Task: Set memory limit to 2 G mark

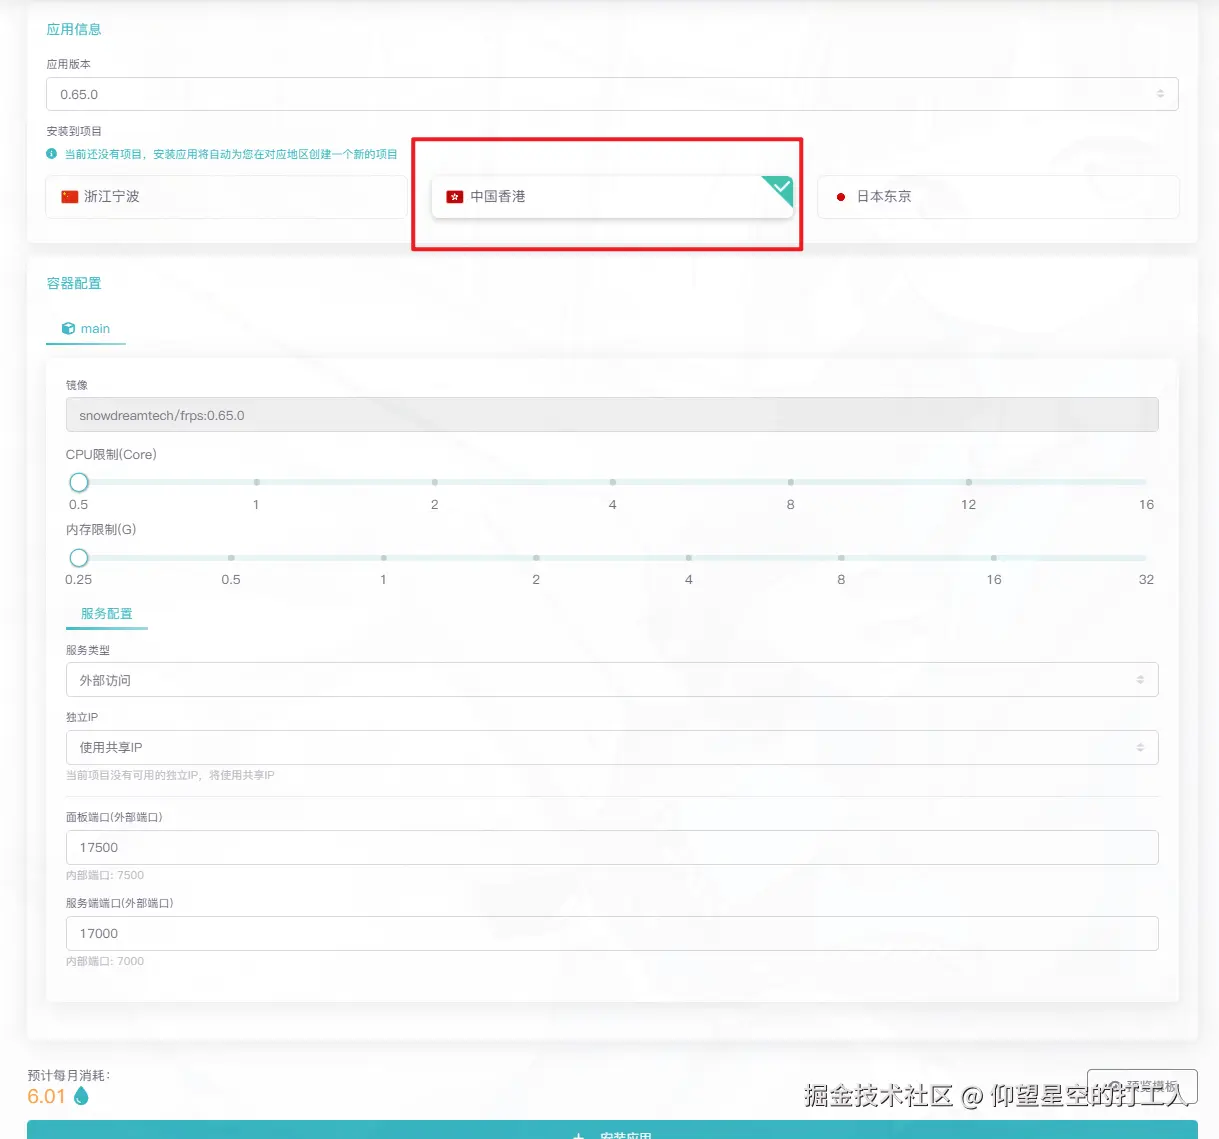Action: pyautogui.click(x=536, y=557)
